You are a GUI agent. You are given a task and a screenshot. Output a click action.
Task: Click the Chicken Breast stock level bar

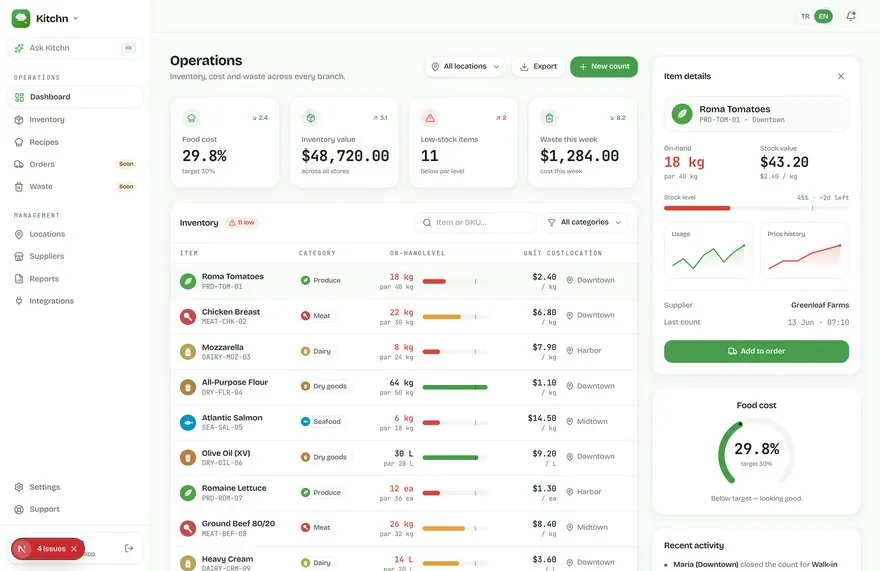[455, 317]
